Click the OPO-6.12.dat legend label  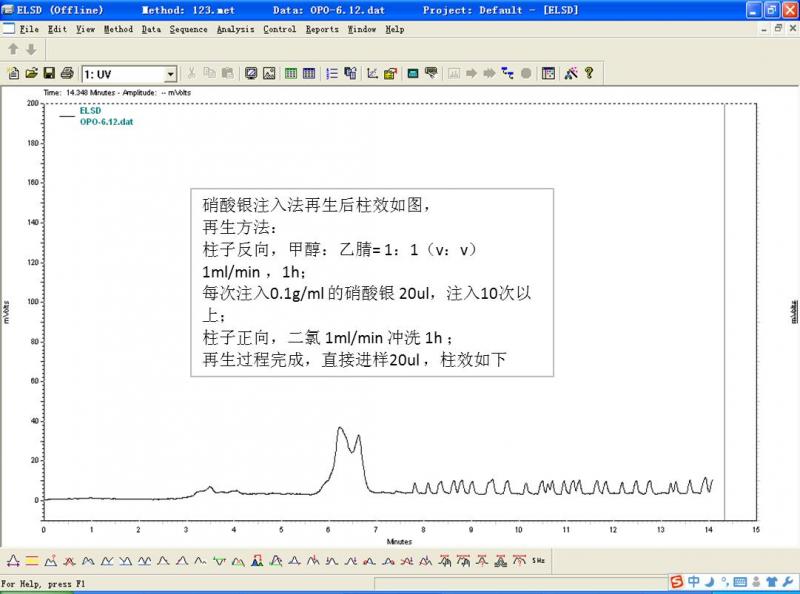[106, 122]
